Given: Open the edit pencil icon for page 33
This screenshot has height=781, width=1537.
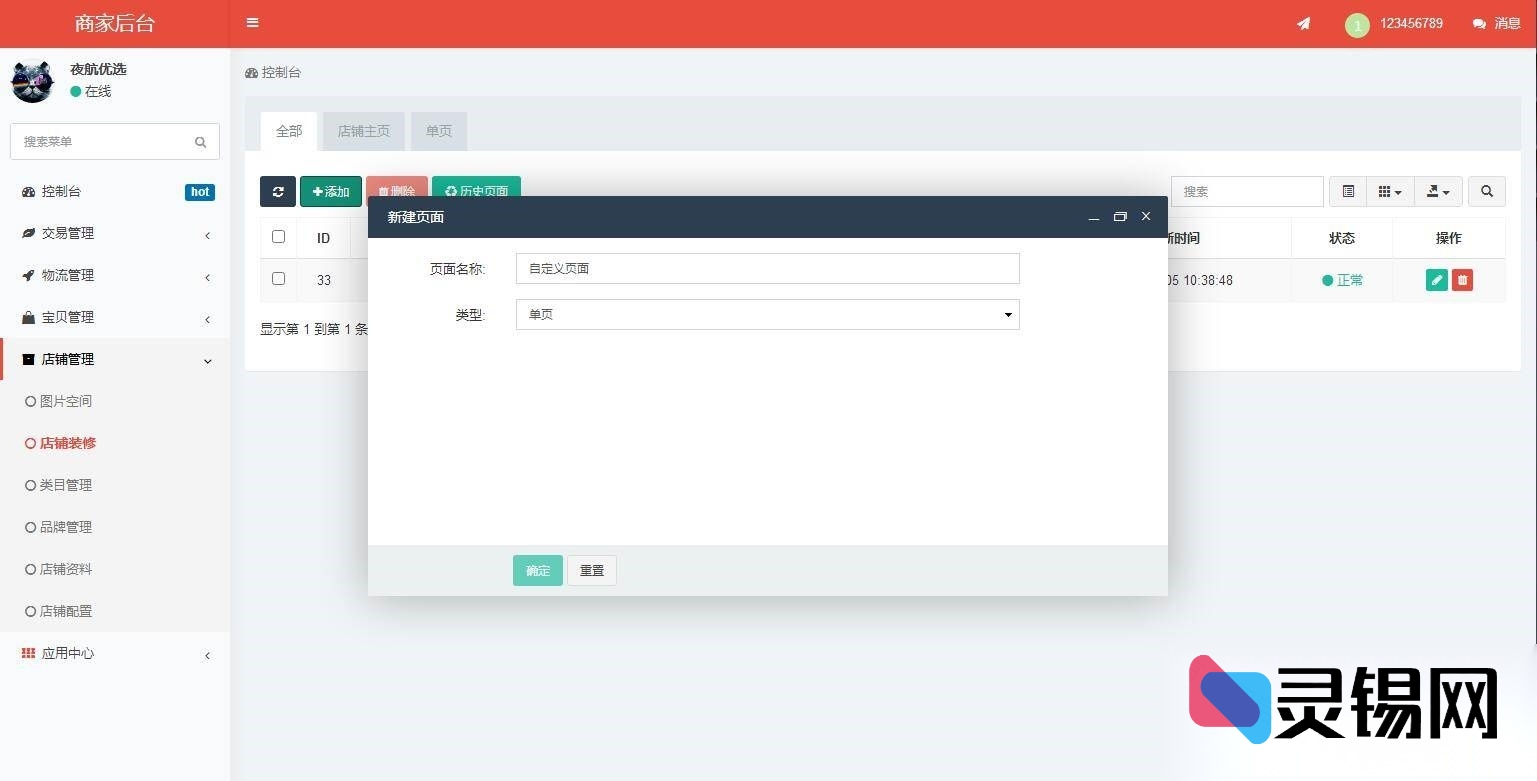Looking at the screenshot, I should (1435, 280).
